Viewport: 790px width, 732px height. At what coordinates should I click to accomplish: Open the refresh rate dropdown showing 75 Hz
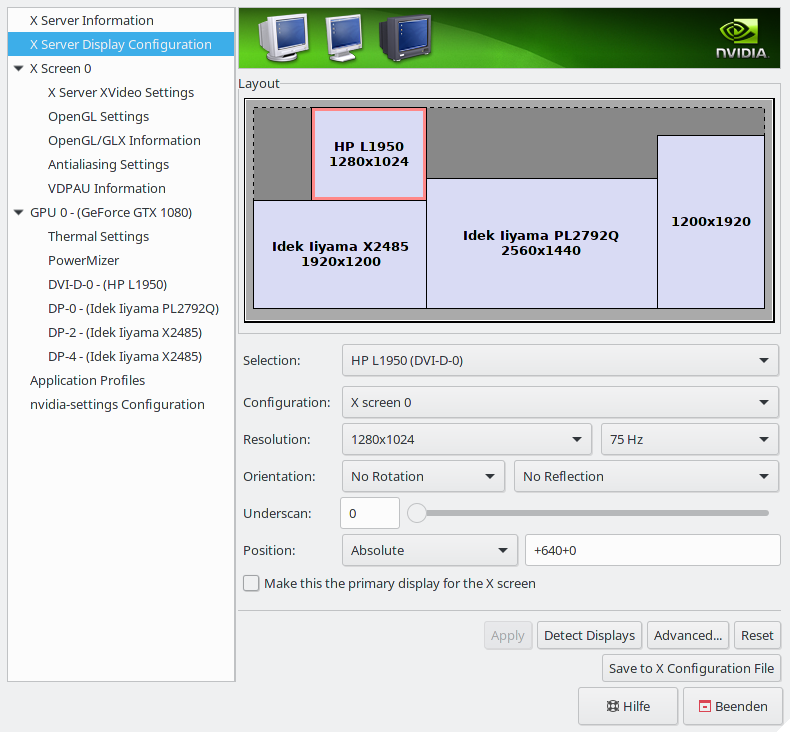(x=690, y=439)
